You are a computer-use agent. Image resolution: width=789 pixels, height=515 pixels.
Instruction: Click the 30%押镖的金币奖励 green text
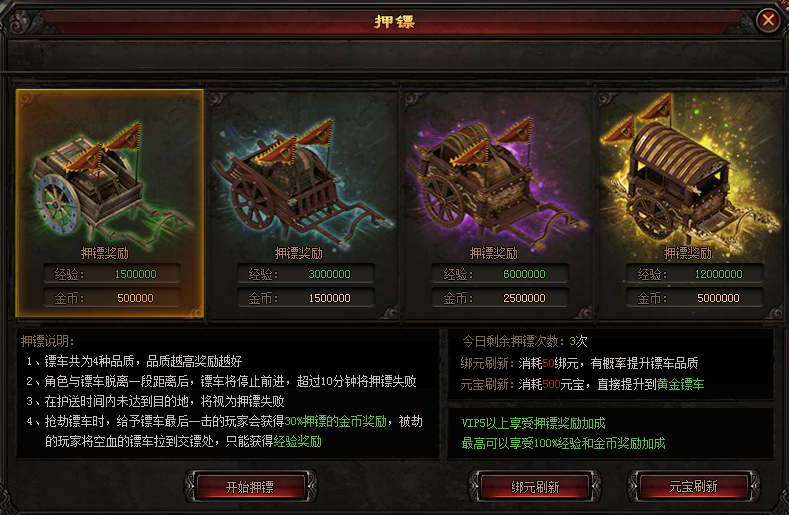pos(336,421)
